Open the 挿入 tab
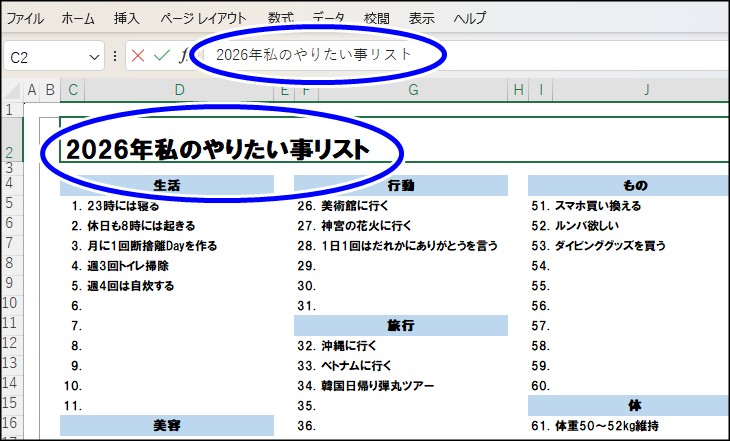This screenshot has width=730, height=441. (x=127, y=19)
